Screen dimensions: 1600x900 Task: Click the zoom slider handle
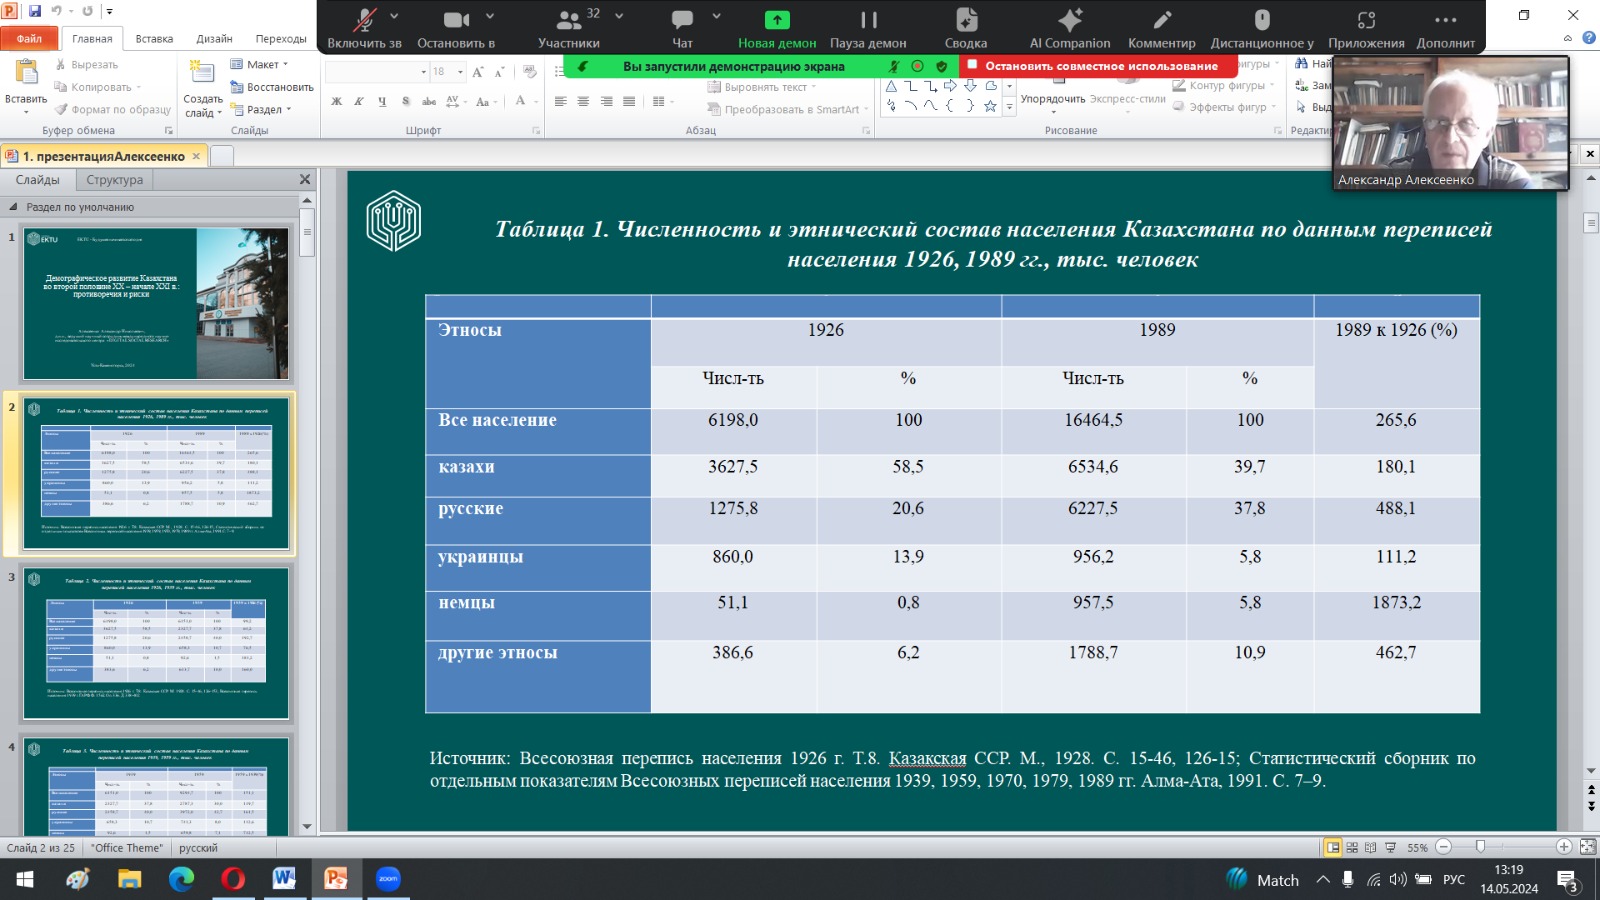pos(1481,847)
